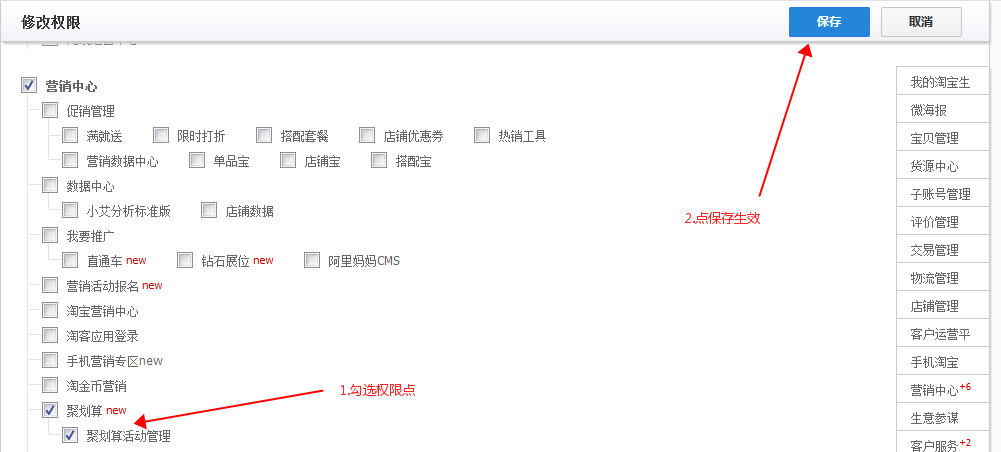
Task: Tick the 限时打折 checkbox
Action: pyautogui.click(x=161, y=135)
